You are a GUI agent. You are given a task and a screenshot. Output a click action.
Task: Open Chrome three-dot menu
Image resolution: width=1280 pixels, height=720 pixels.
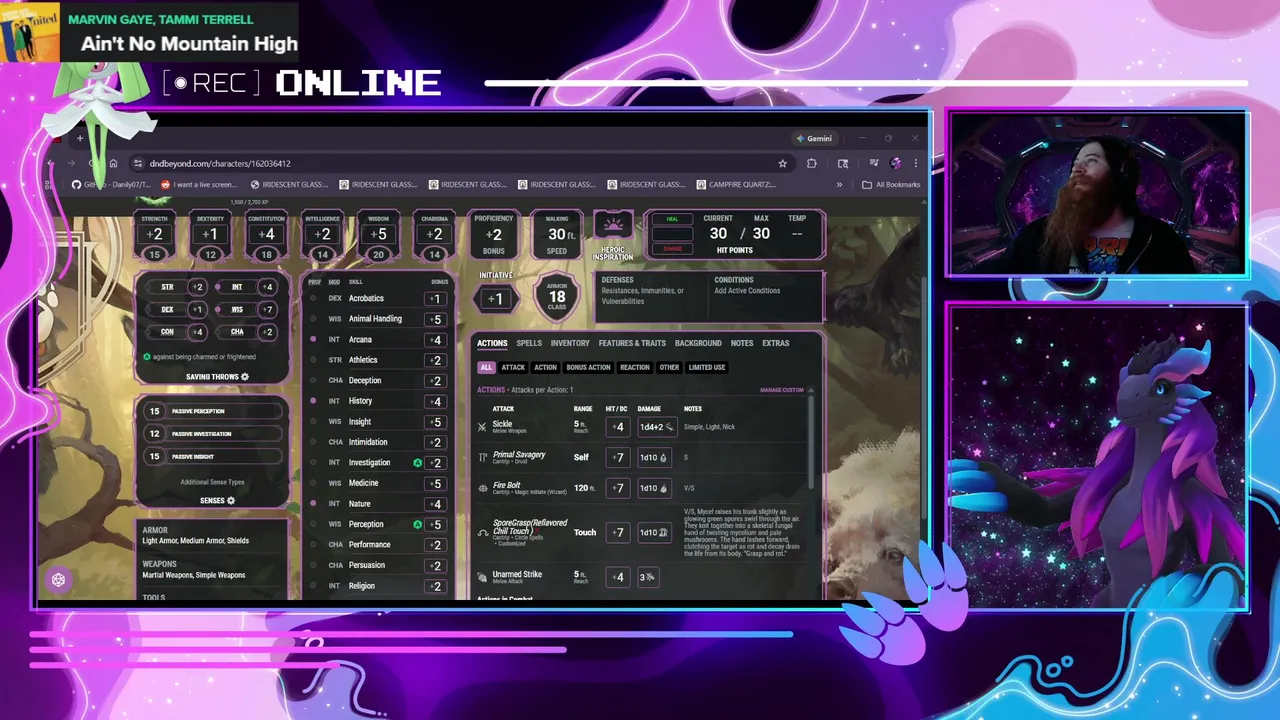point(915,163)
